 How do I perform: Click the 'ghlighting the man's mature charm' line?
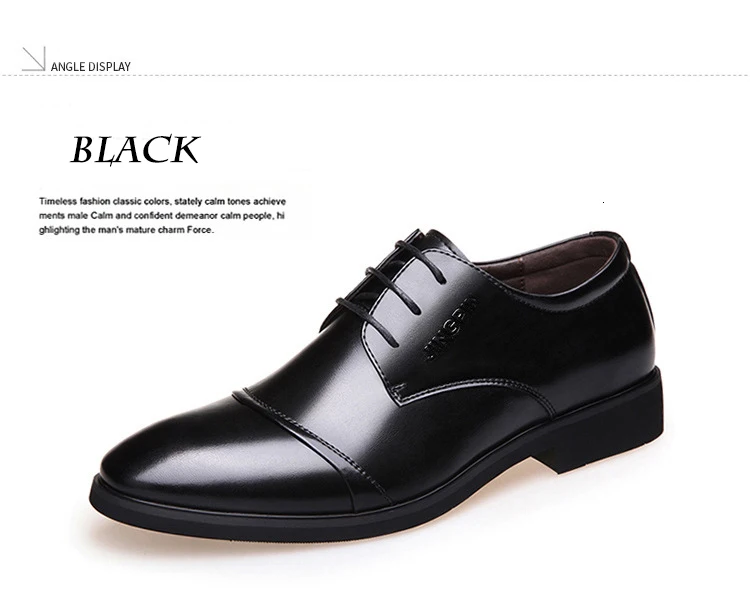(126, 230)
